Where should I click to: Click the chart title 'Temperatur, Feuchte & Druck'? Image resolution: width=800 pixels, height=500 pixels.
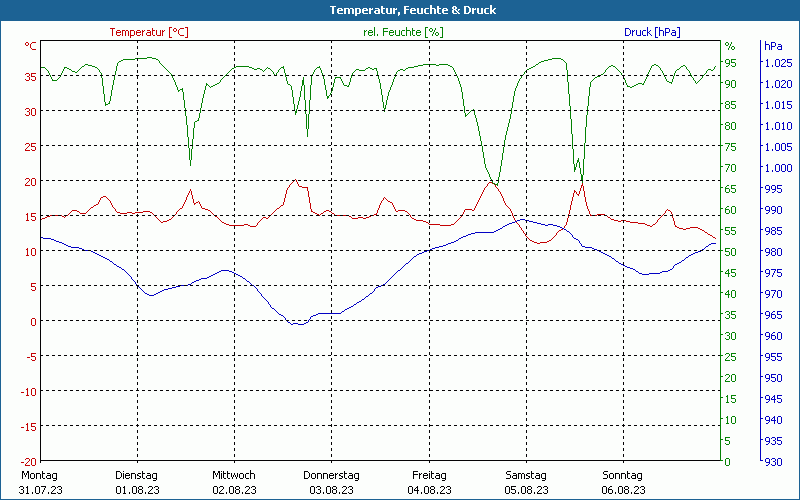pyautogui.click(x=413, y=10)
